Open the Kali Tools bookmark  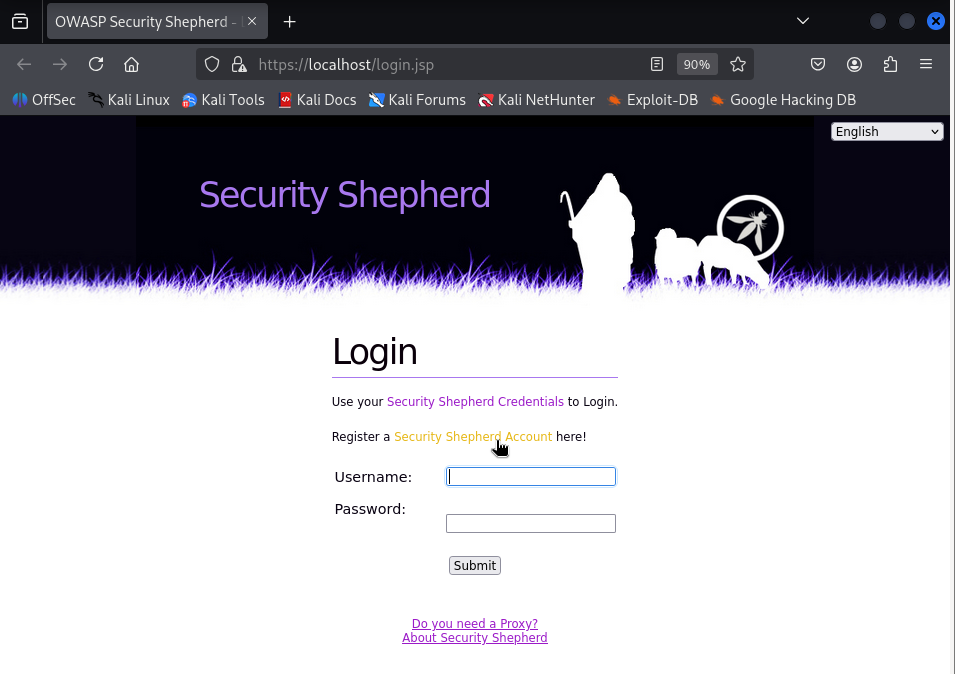[224, 100]
